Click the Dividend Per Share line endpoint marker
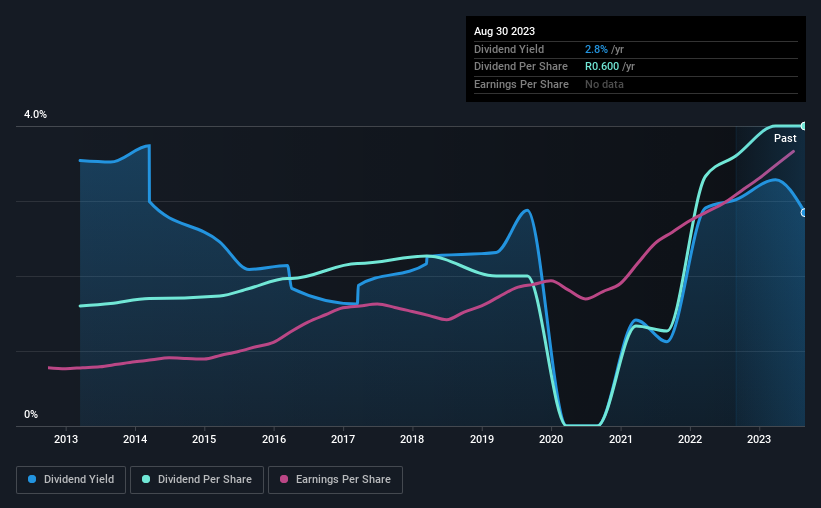The width and height of the screenshot is (821, 508). 804,126
